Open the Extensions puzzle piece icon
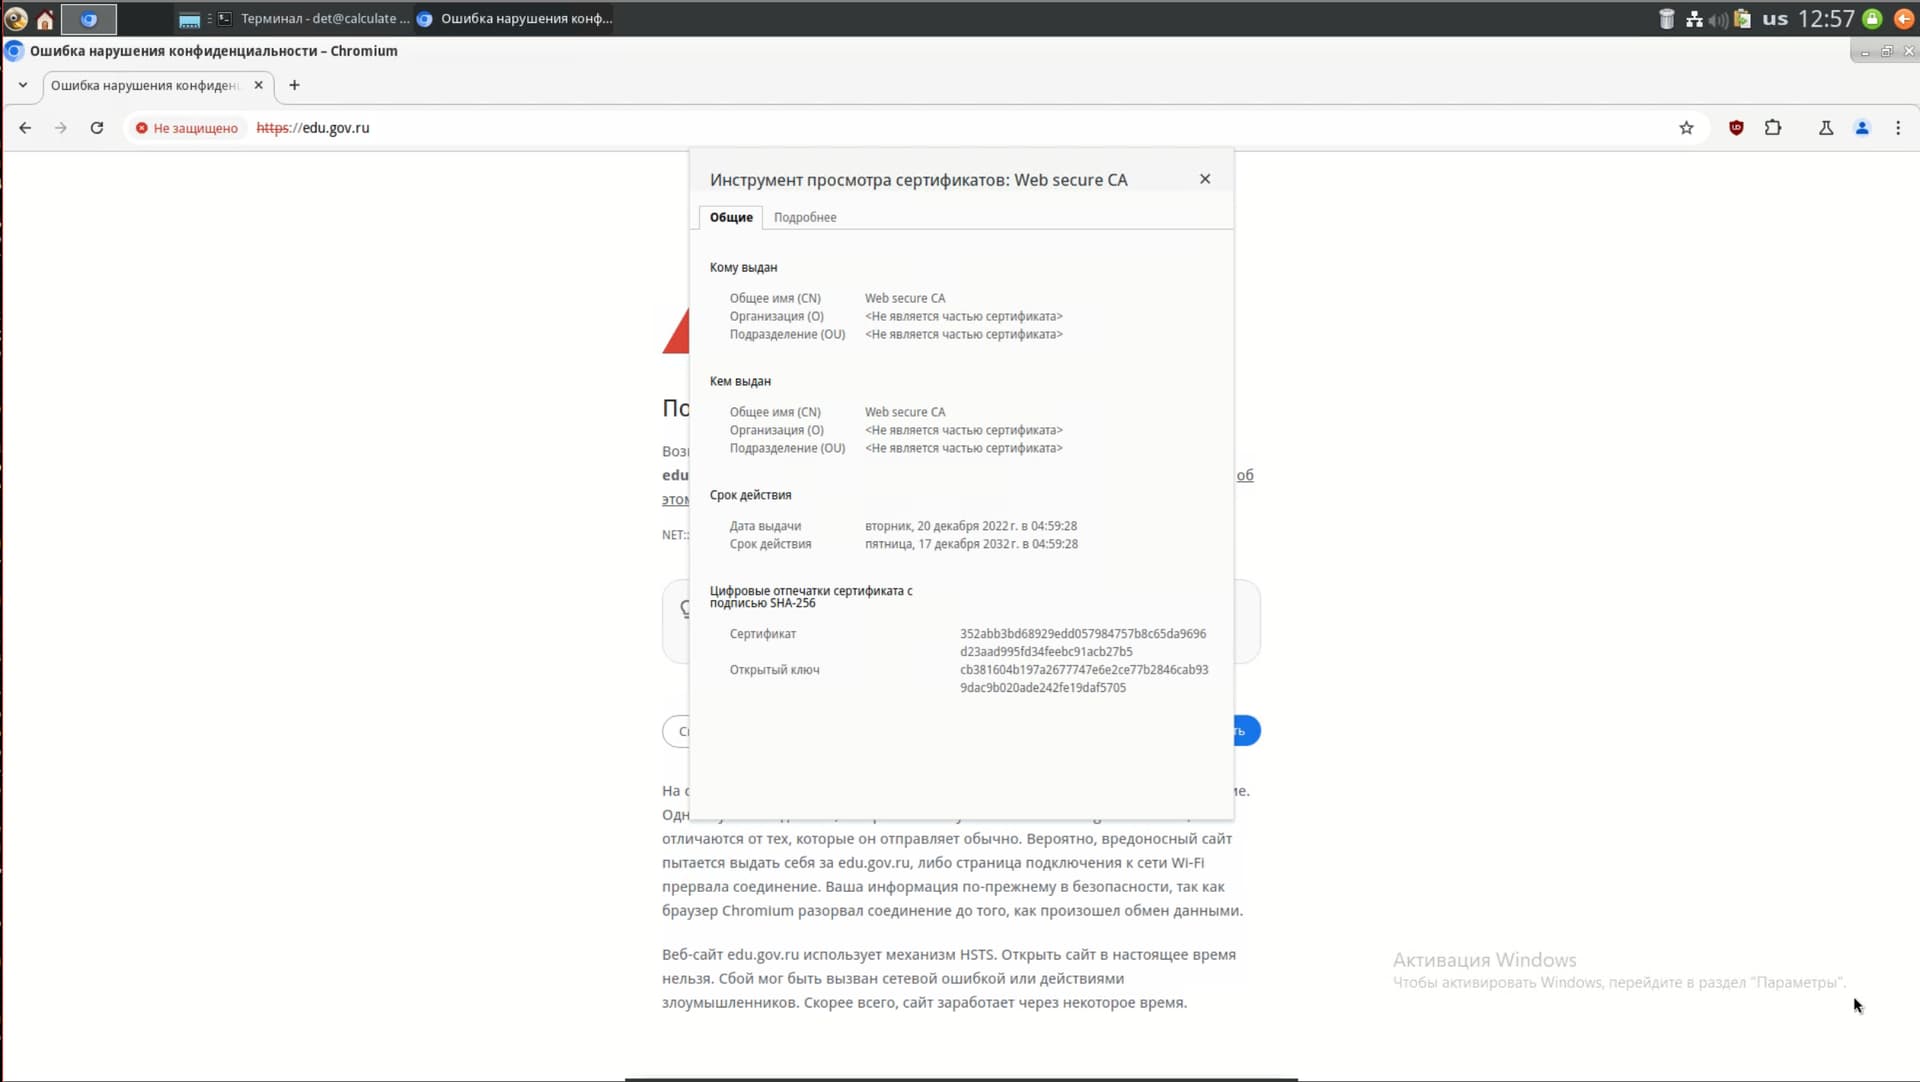The height and width of the screenshot is (1082, 1920). pyautogui.click(x=1773, y=128)
